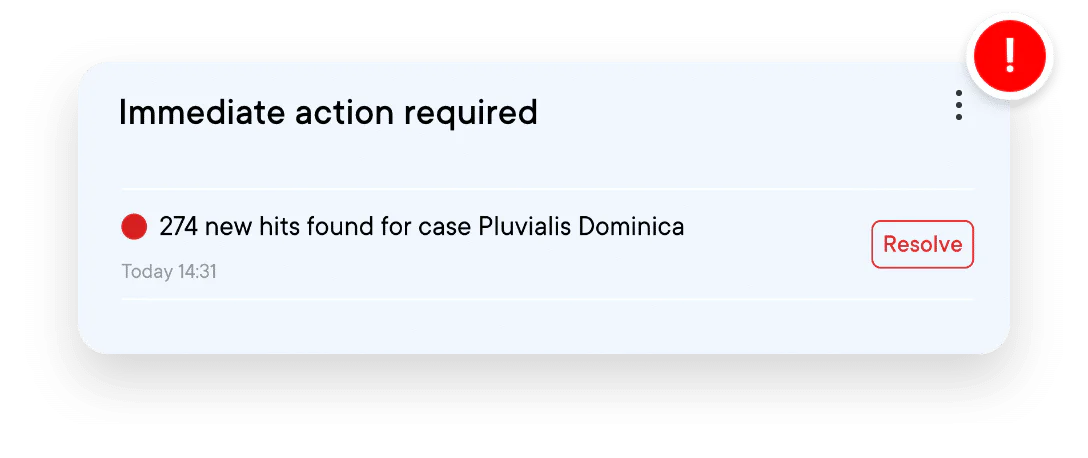The height and width of the screenshot is (458, 1088).
Task: Resolve the Pluvialis Dominica hits alert
Action: pyautogui.click(x=922, y=244)
